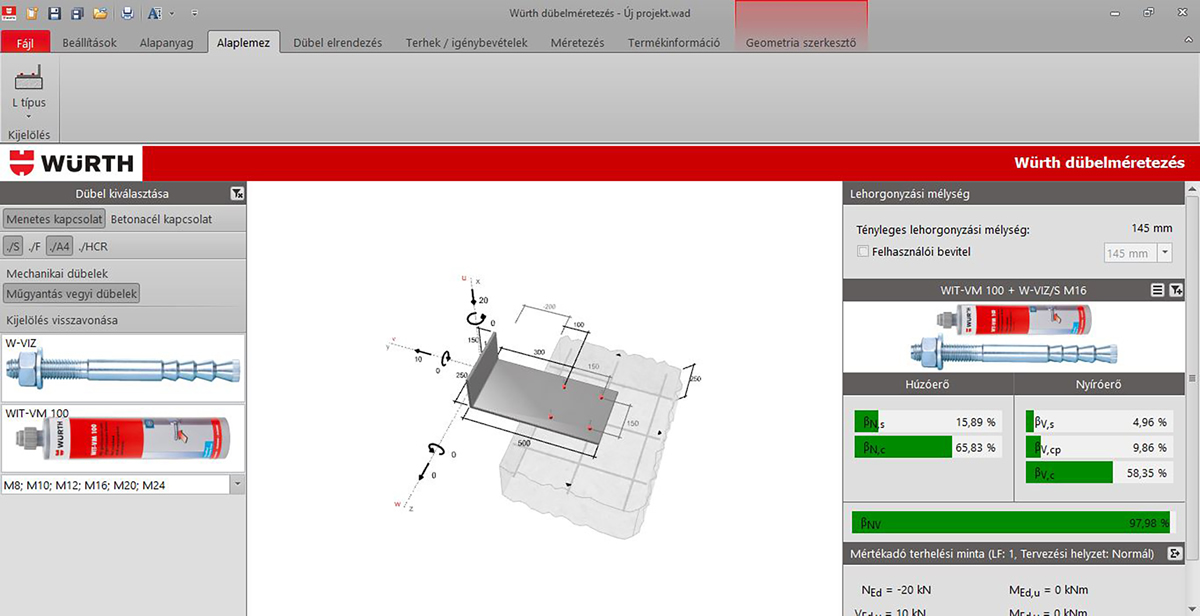
Task: Toggle the ./A4 stainless filter
Action: pos(59,246)
